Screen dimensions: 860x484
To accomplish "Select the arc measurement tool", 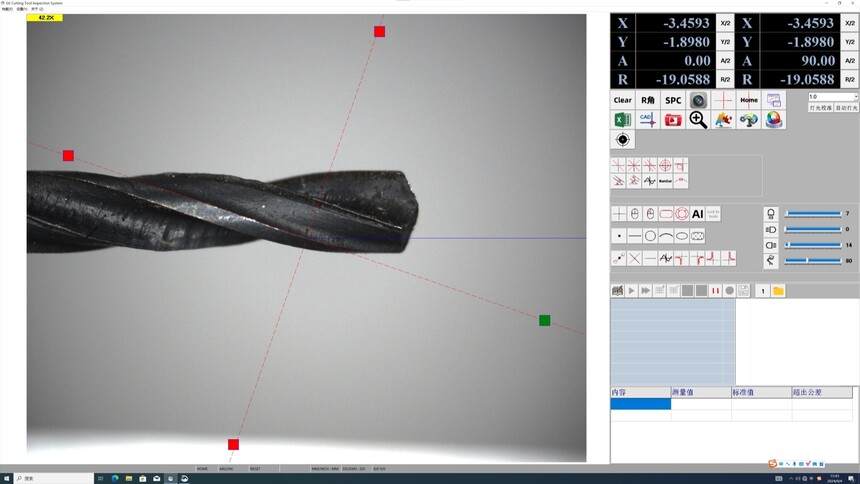I will 666,236.
